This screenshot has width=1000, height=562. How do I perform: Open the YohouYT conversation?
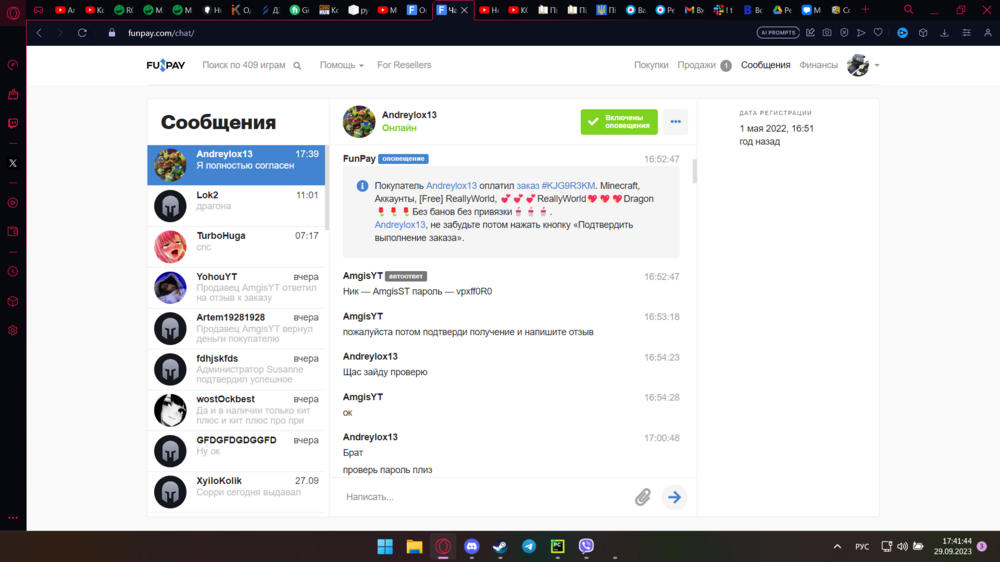(x=236, y=287)
